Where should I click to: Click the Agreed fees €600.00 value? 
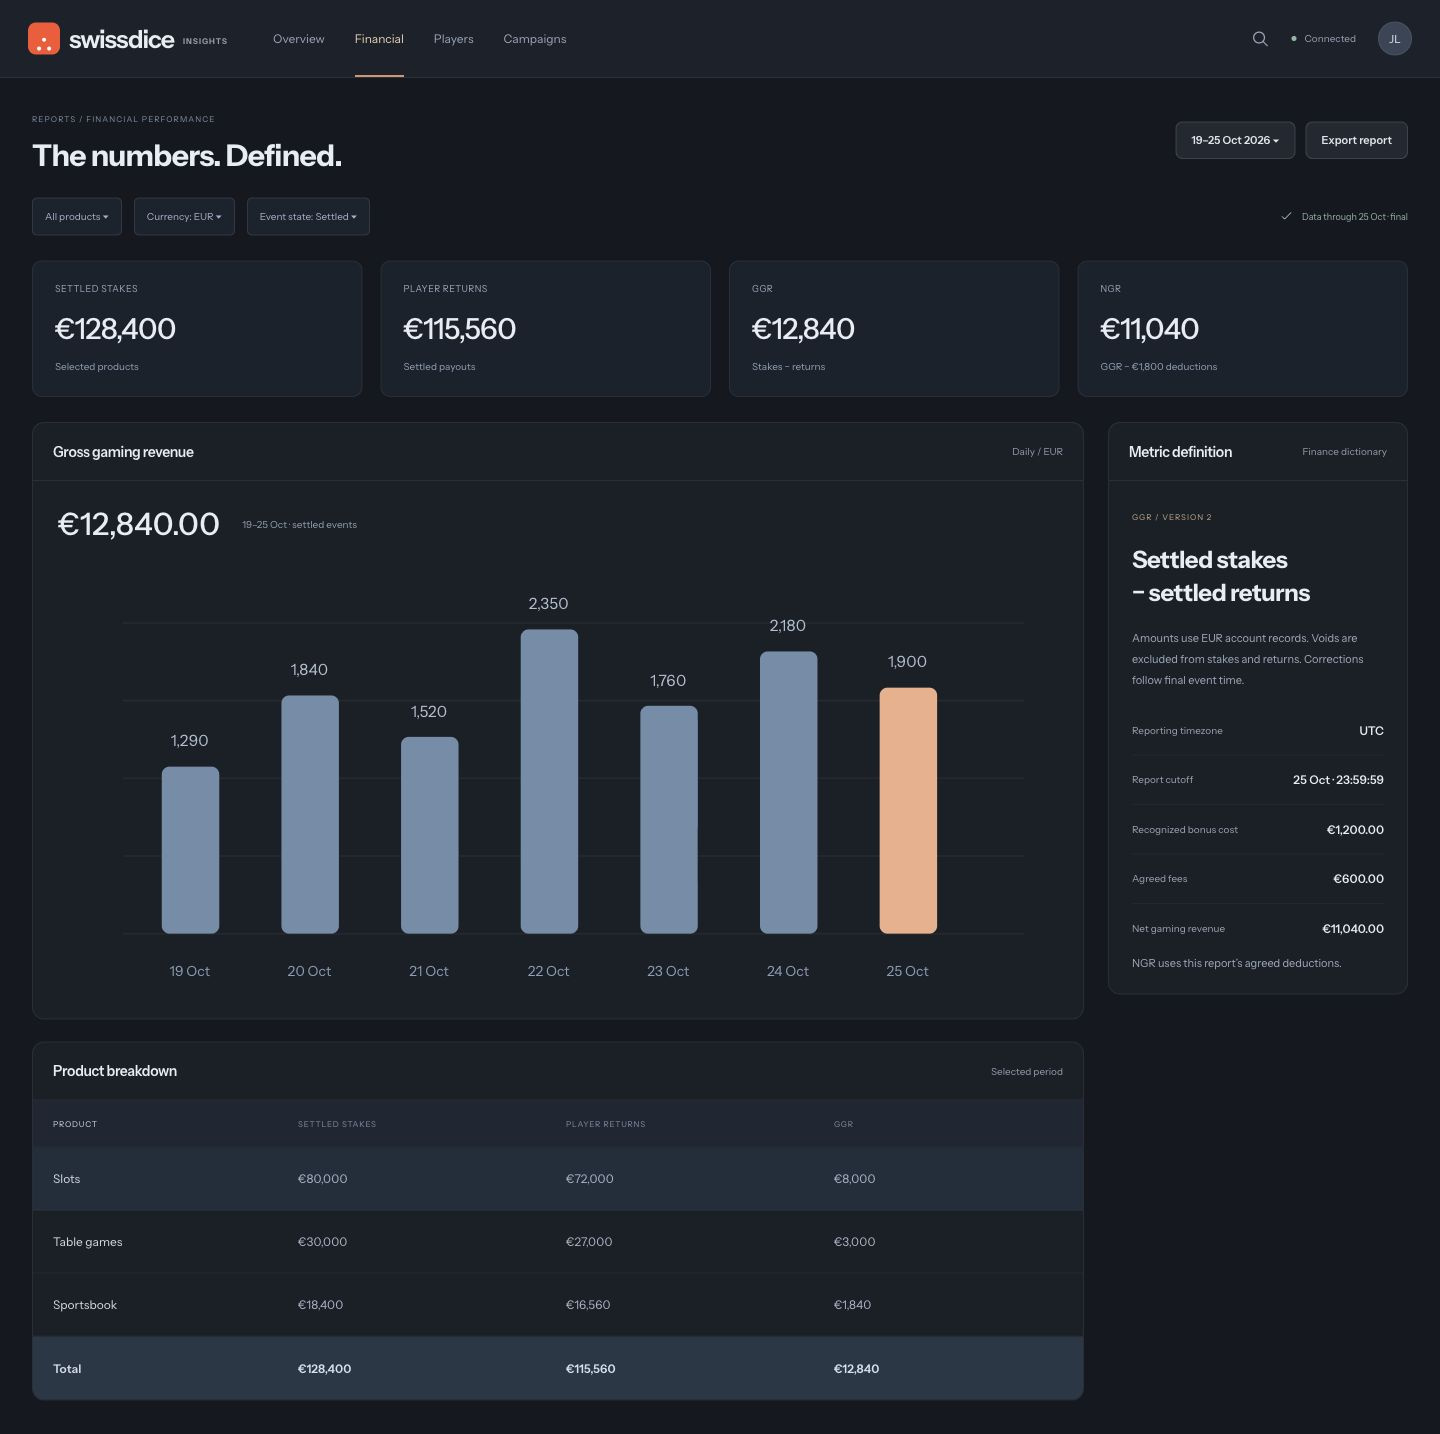pos(1359,879)
